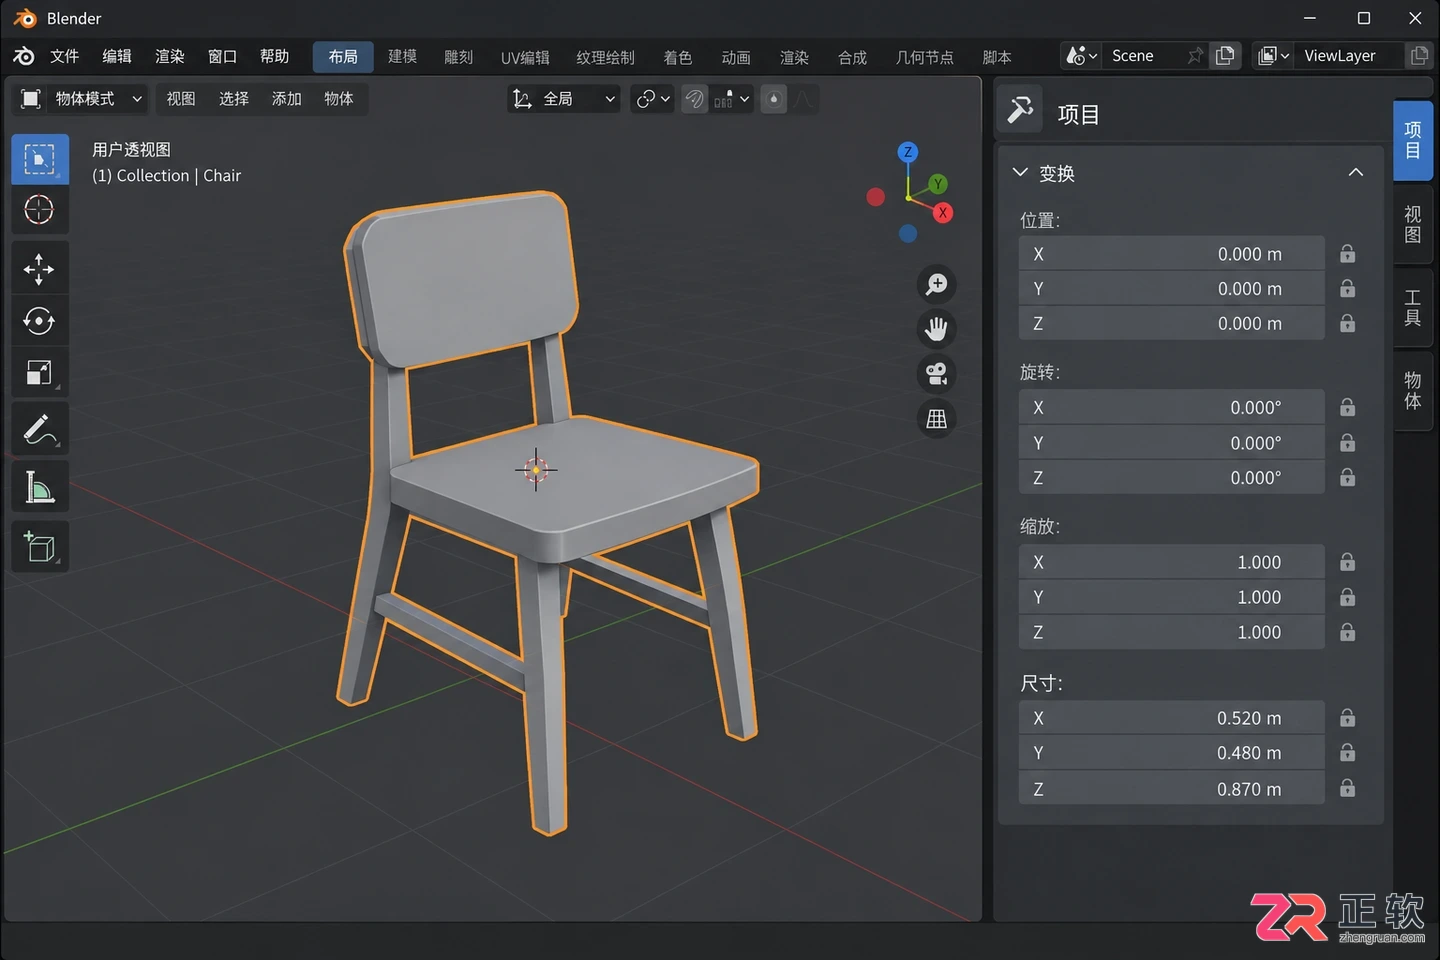Select the Scale tool
Screen dimensions: 1440x960
coord(40,373)
